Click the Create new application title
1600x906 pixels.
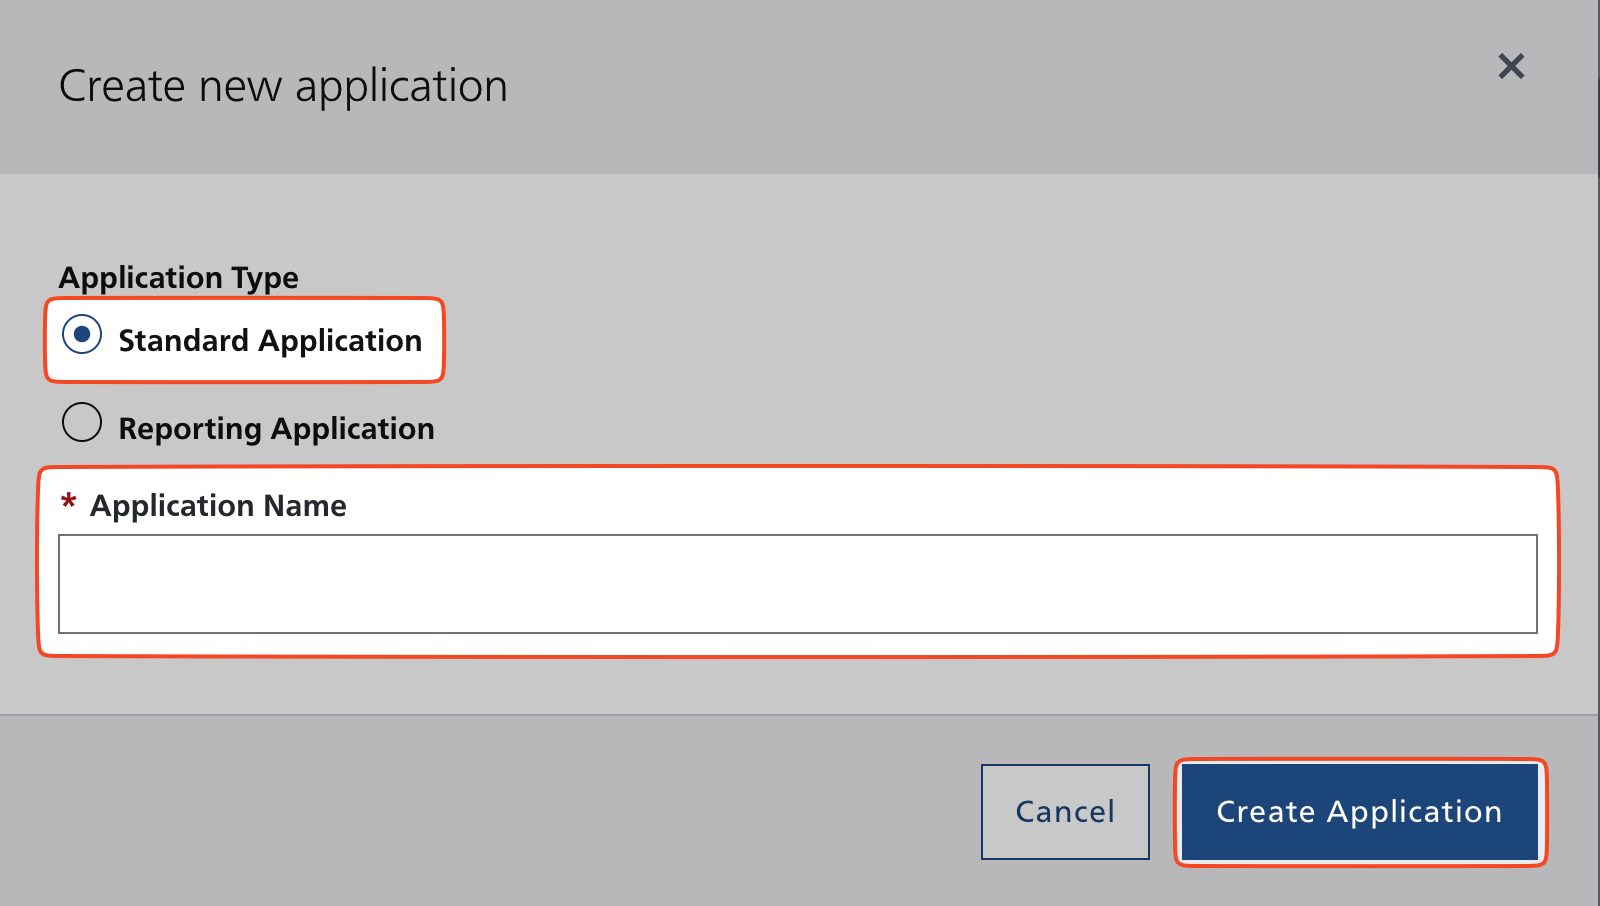(x=283, y=86)
